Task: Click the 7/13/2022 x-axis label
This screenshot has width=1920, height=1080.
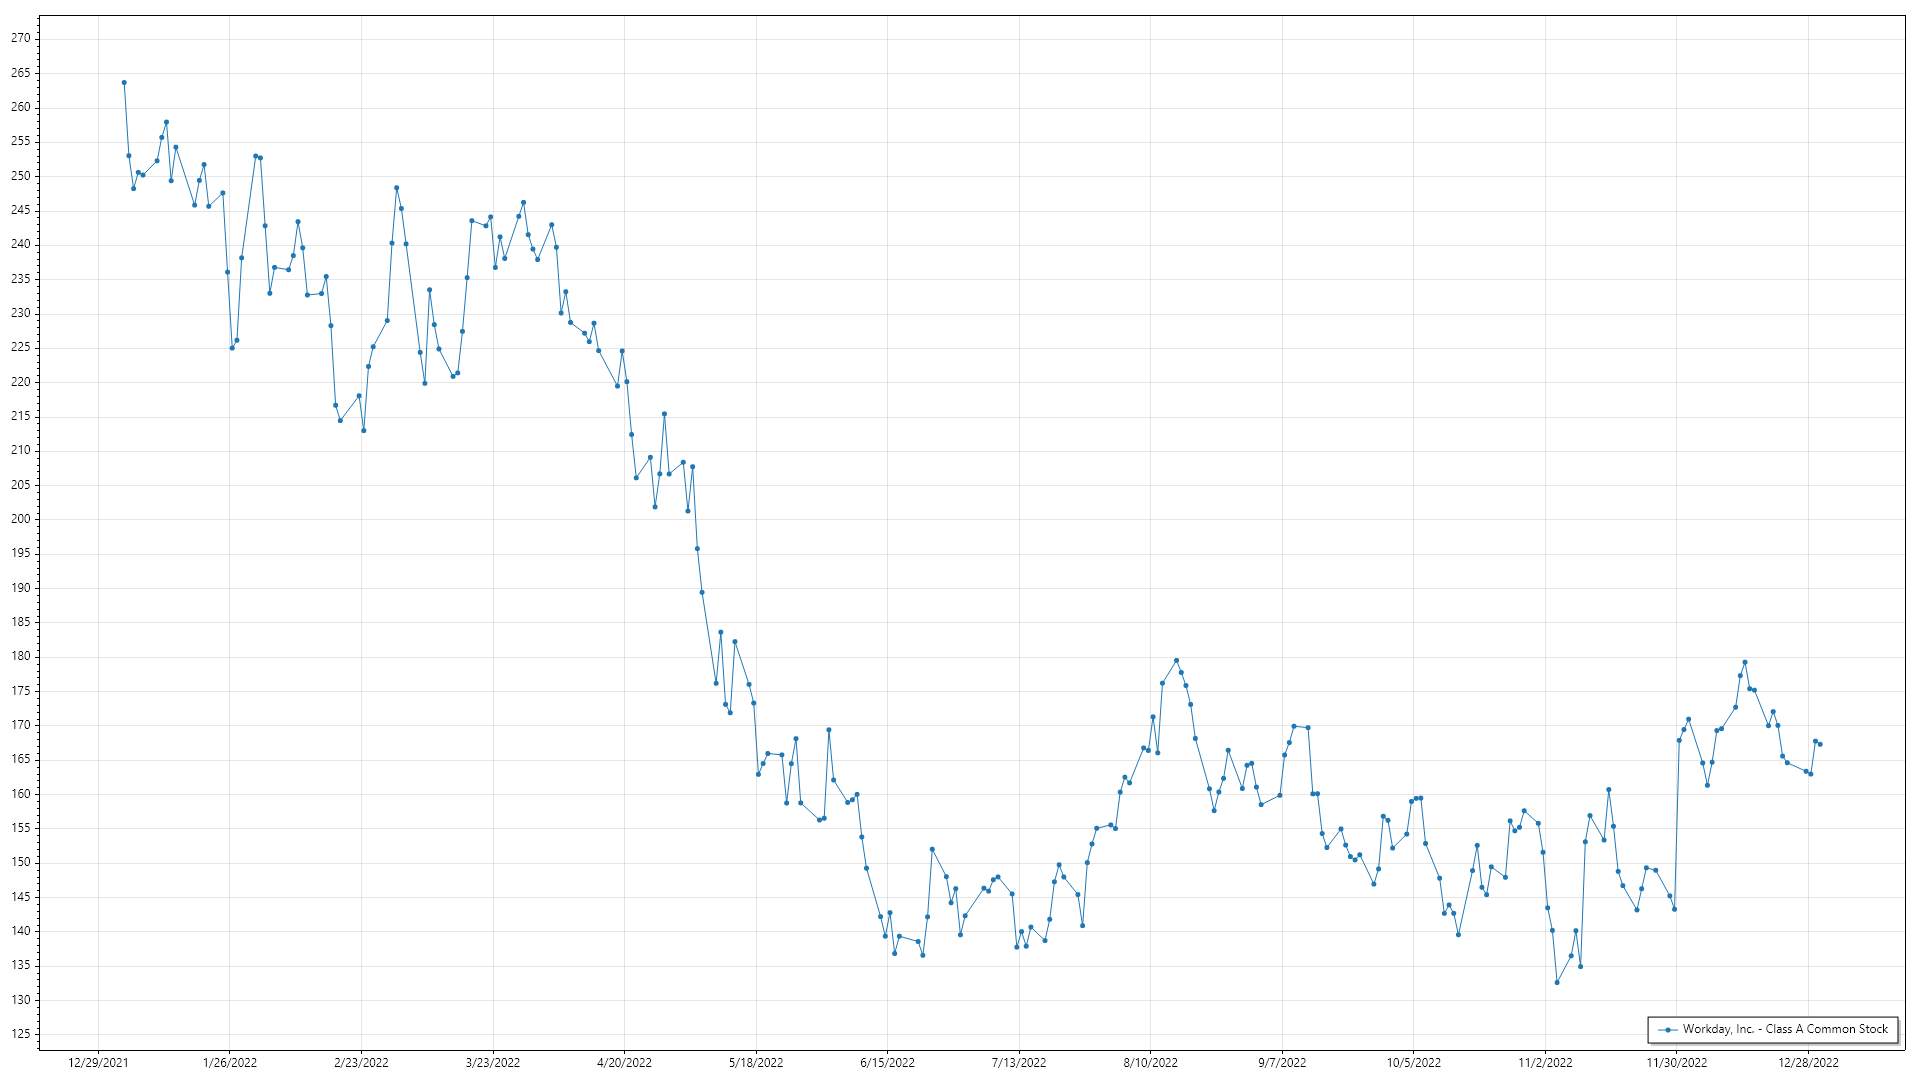Action: [1019, 1063]
